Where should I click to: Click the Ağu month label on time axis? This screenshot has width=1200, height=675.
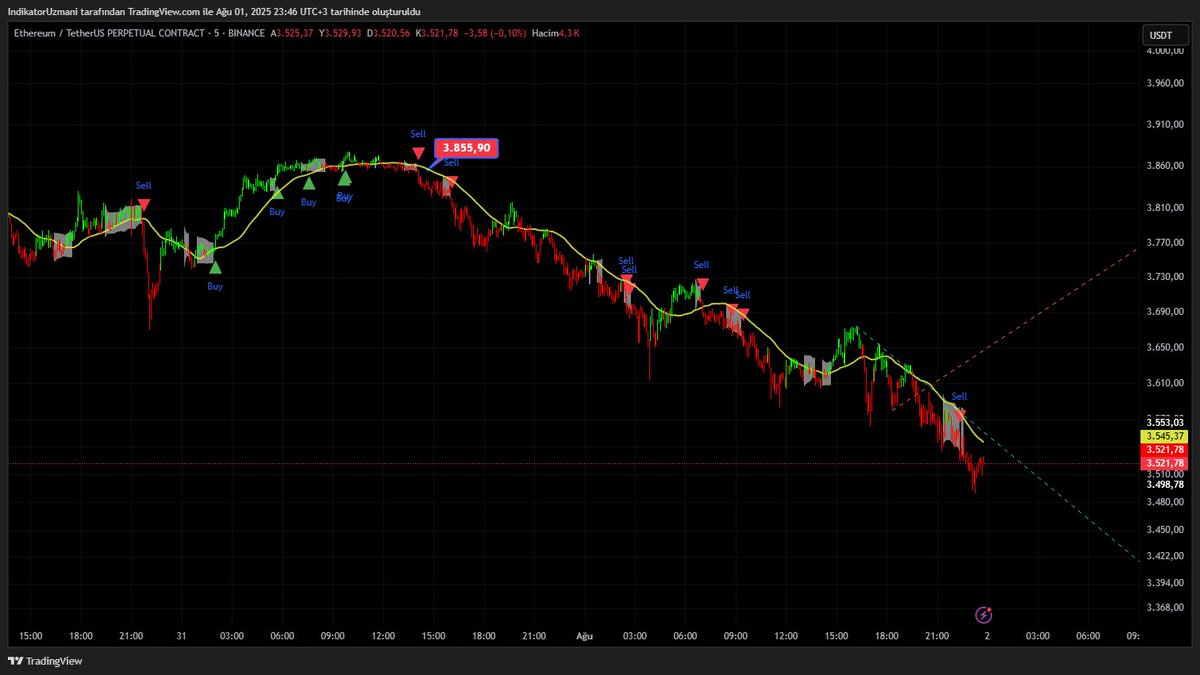(x=584, y=635)
